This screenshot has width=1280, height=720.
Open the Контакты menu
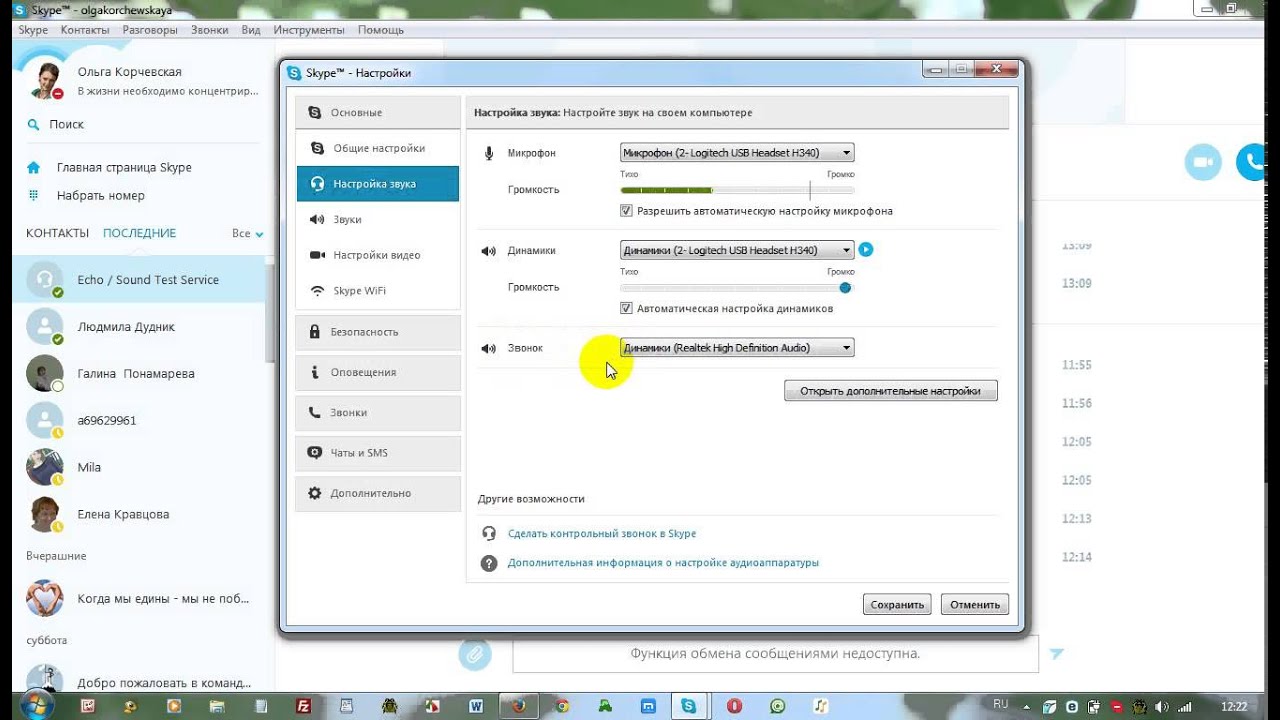click(x=85, y=30)
